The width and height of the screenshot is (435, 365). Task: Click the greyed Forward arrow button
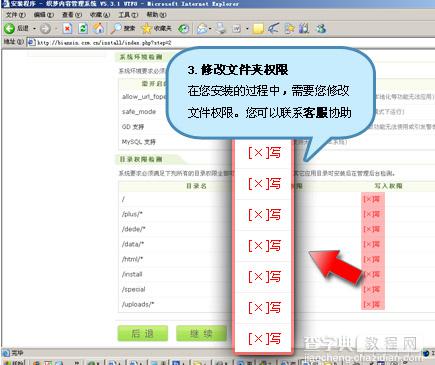click(x=45, y=29)
